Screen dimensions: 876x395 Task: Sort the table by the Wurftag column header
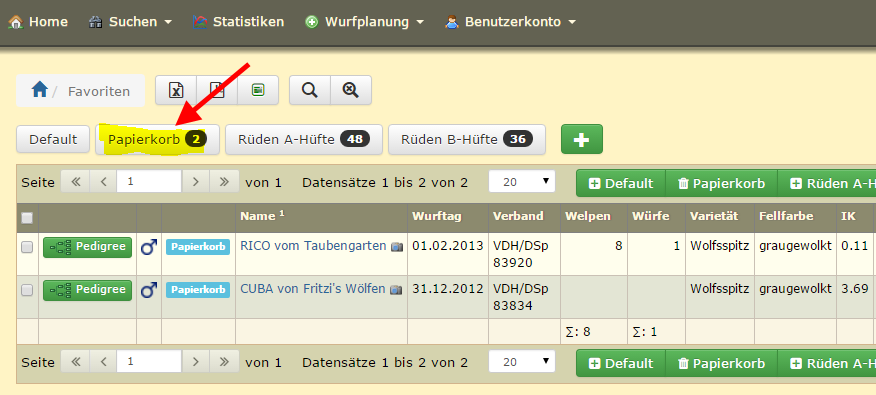click(437, 216)
